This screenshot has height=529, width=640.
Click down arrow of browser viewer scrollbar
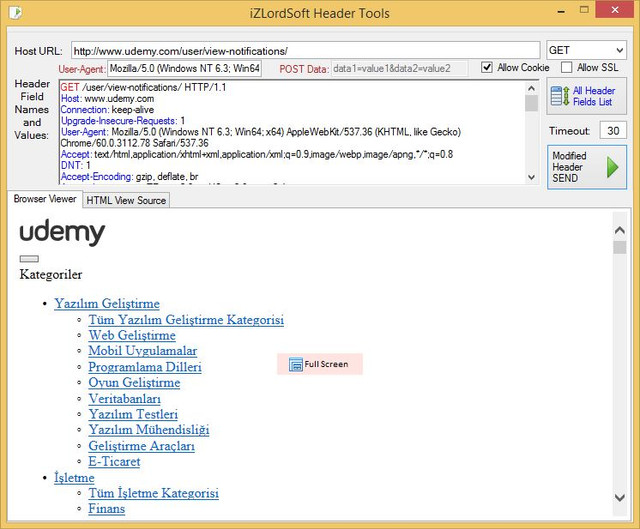click(x=620, y=498)
